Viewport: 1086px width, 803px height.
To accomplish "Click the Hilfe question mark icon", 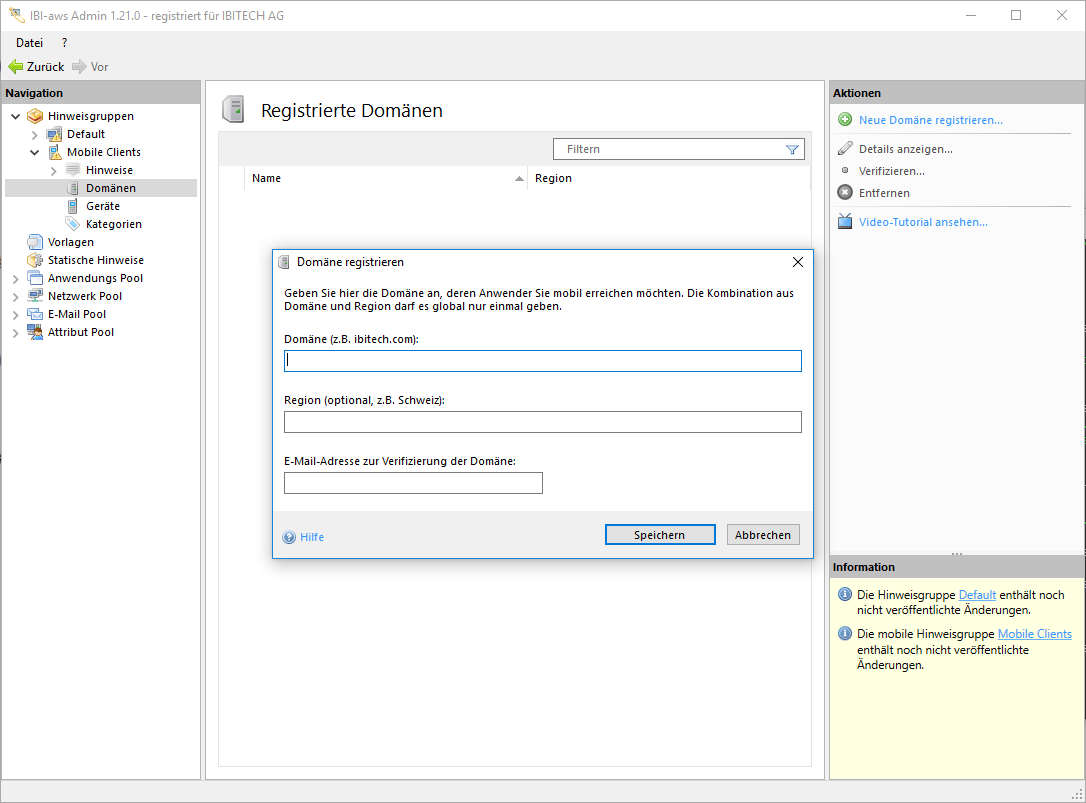I will coord(289,537).
